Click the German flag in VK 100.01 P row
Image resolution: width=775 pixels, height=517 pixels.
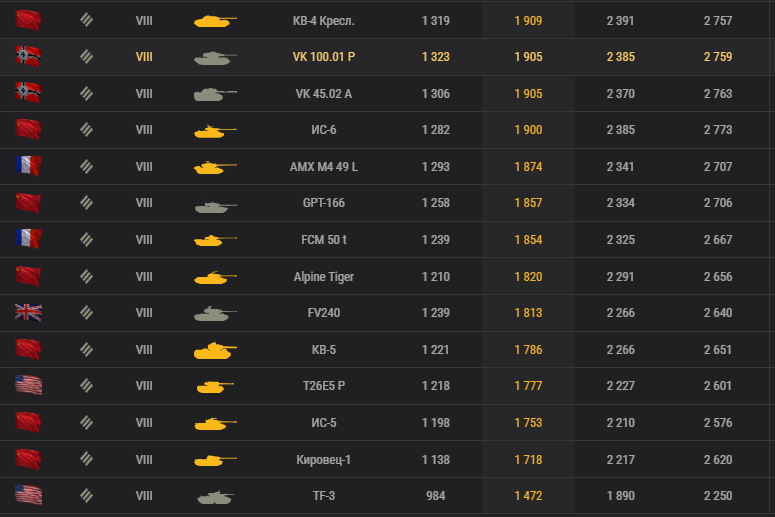28,56
